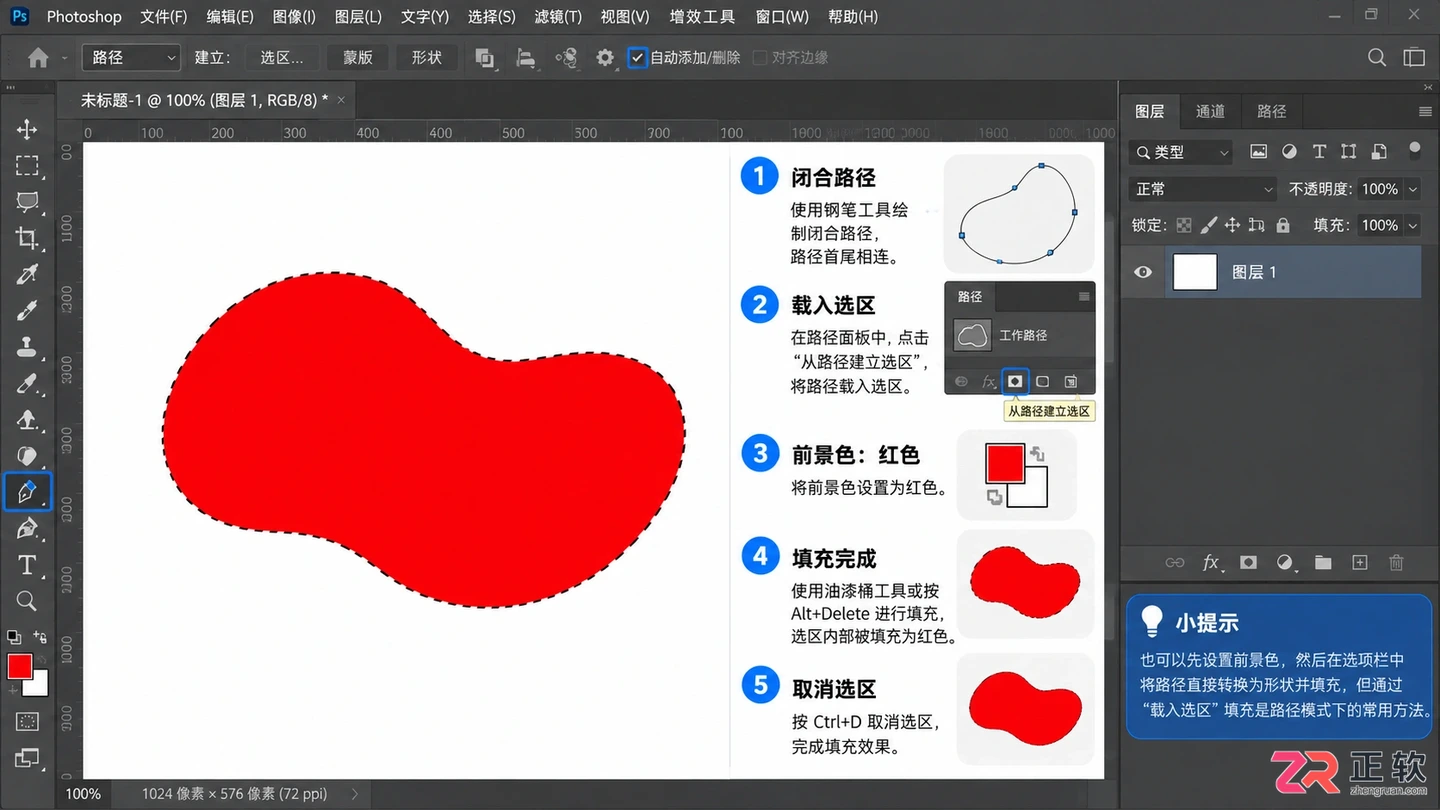Open the white background color swatch
1440x810 pixels.
click(x=39, y=687)
